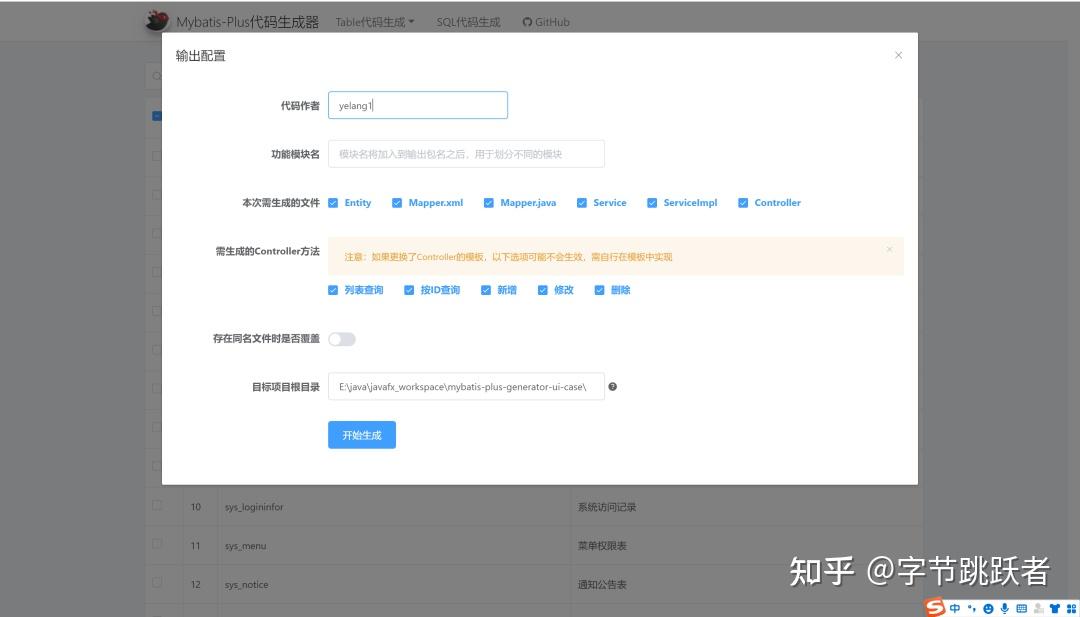Click the Sogou S logo in the tray
This screenshot has height=617, width=1080.
point(934,606)
